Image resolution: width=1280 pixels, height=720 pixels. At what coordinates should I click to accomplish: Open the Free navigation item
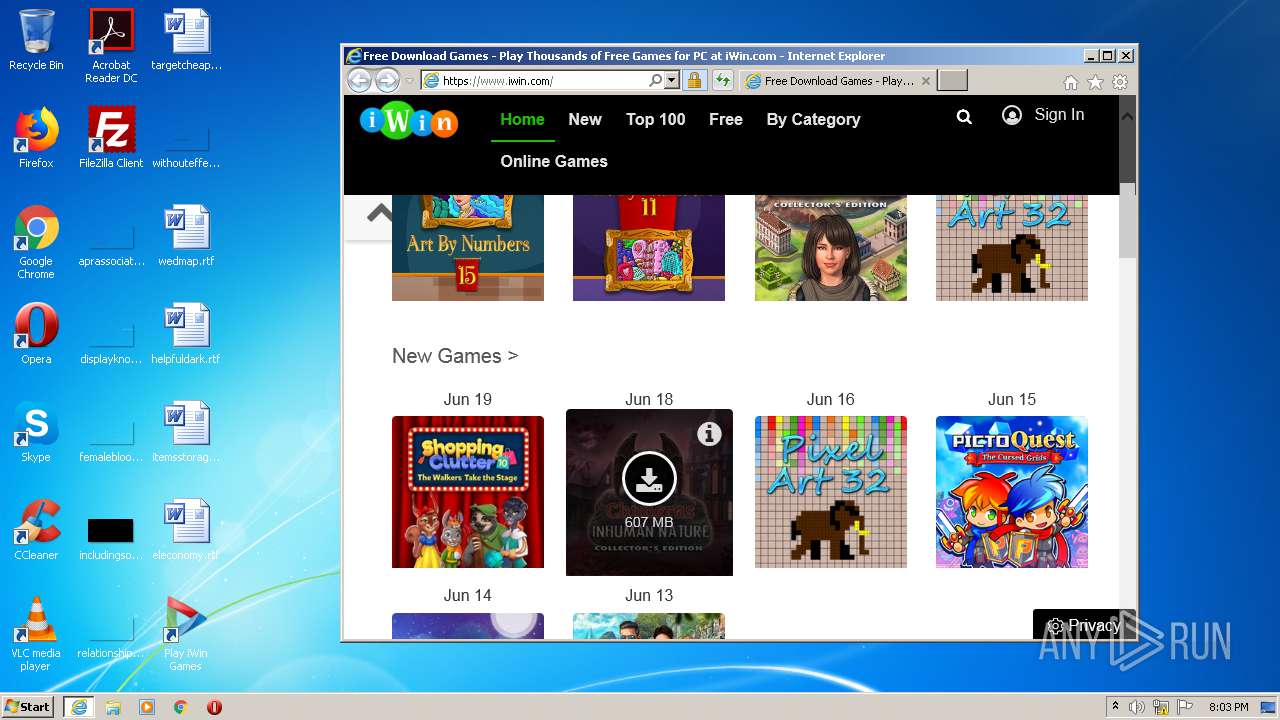726,119
